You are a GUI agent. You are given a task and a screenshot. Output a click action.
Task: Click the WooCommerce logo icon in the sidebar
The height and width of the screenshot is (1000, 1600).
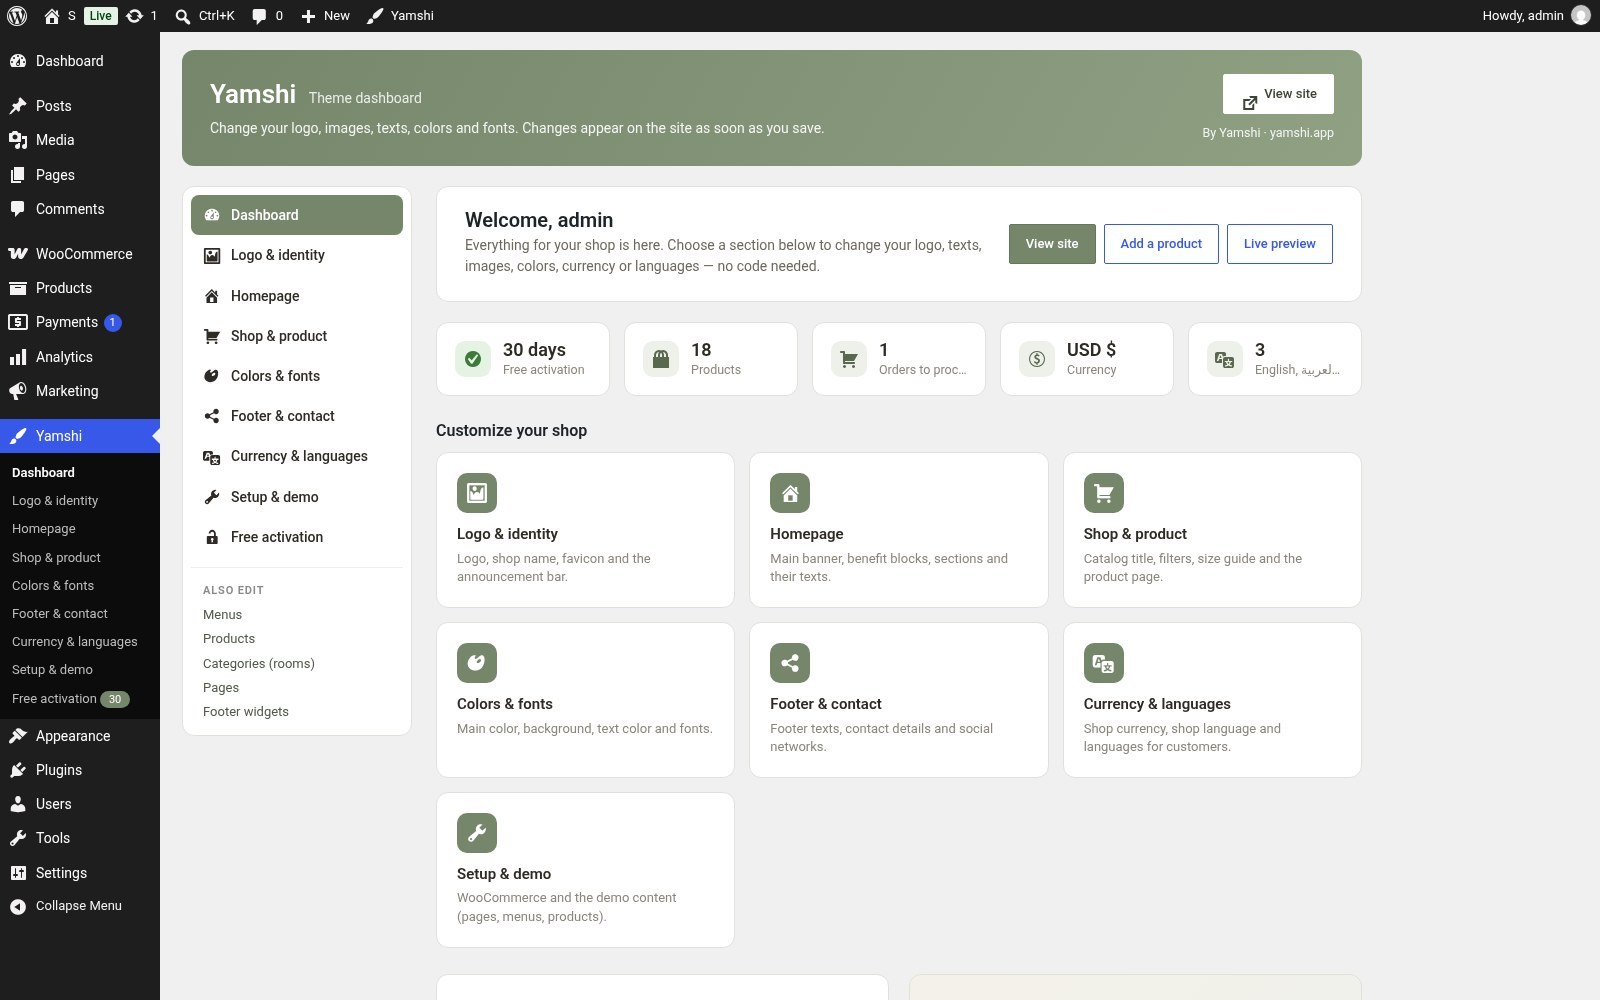click(x=18, y=254)
